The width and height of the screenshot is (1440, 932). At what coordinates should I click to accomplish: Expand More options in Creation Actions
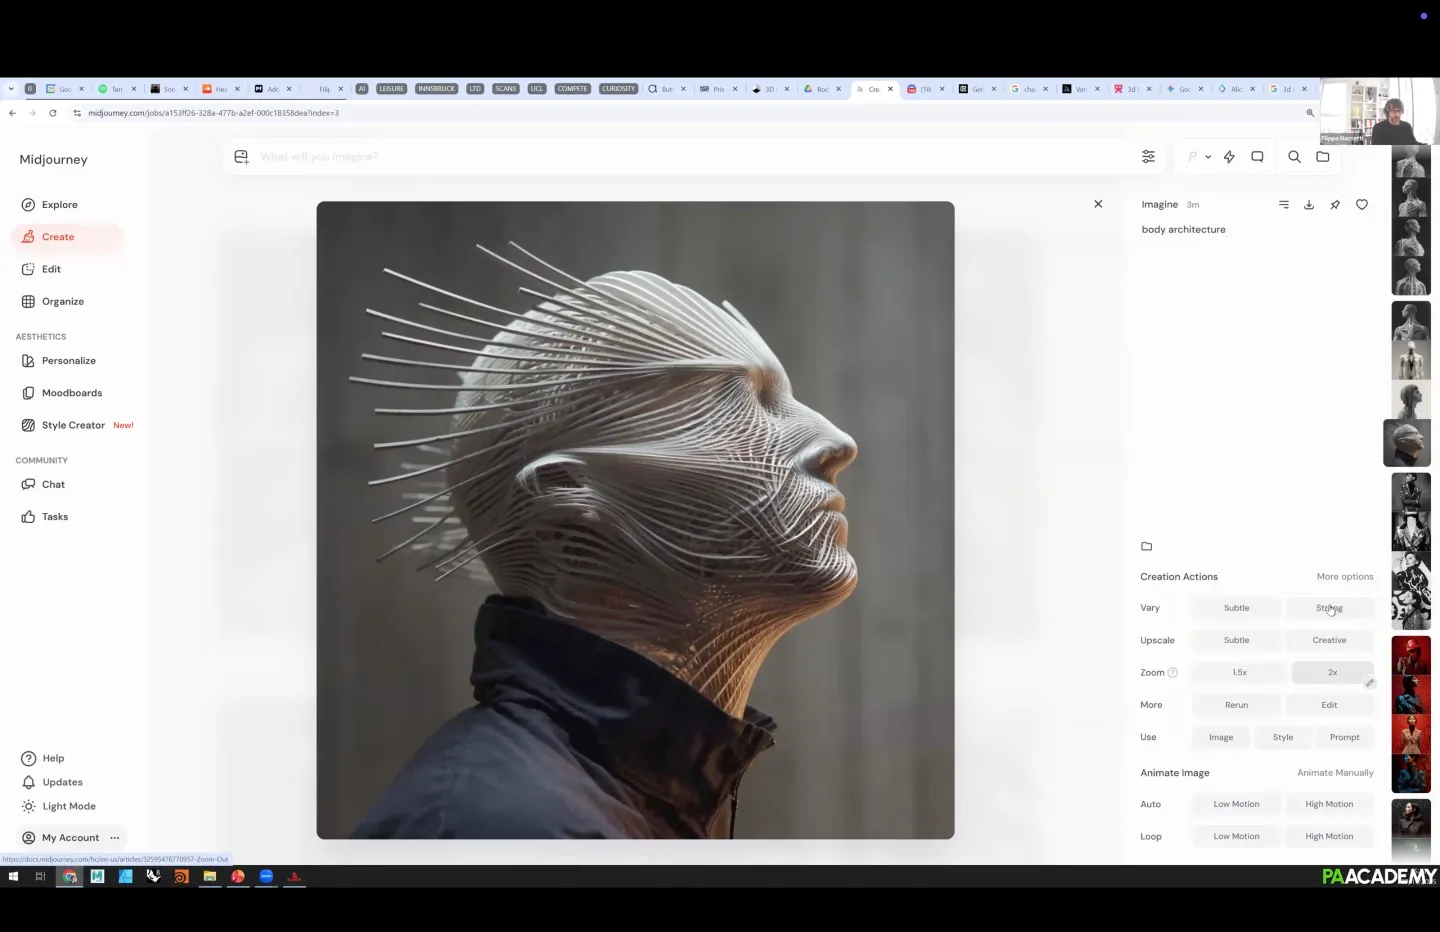point(1344,577)
